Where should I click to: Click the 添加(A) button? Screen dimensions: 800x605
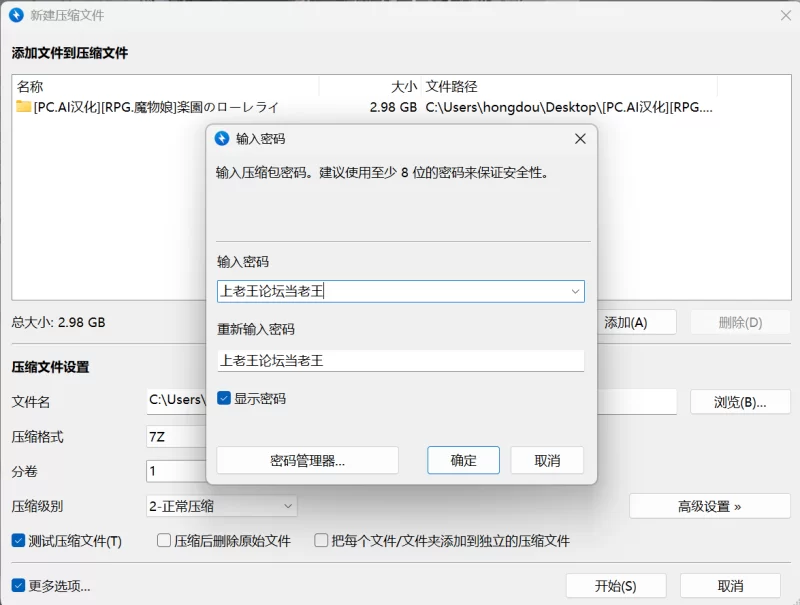point(637,322)
